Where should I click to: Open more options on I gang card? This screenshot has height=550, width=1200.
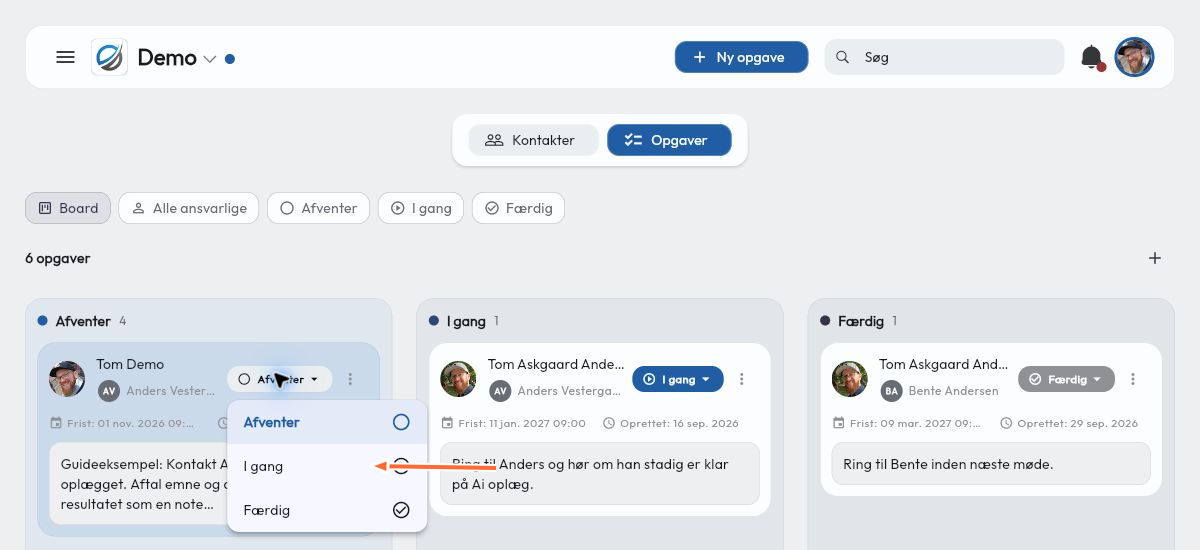[741, 379]
